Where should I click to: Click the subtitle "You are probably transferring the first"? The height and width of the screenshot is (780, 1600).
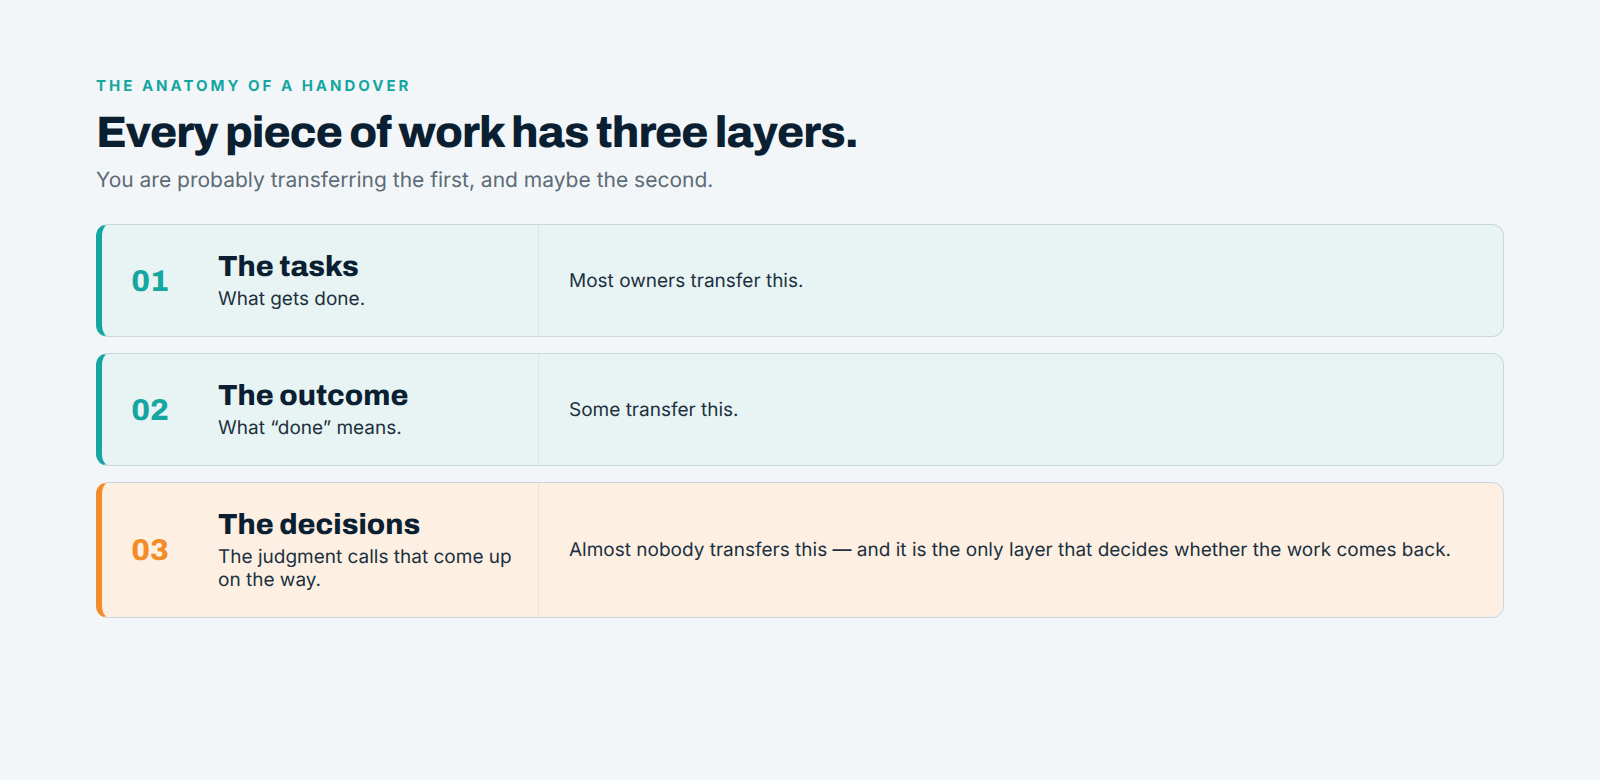coord(283,180)
